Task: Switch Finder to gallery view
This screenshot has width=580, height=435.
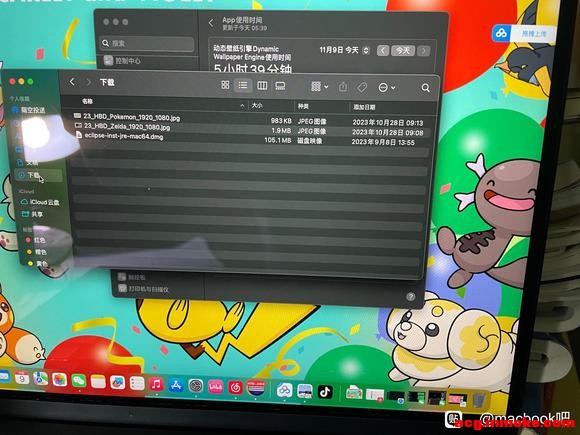Action: [x=280, y=86]
